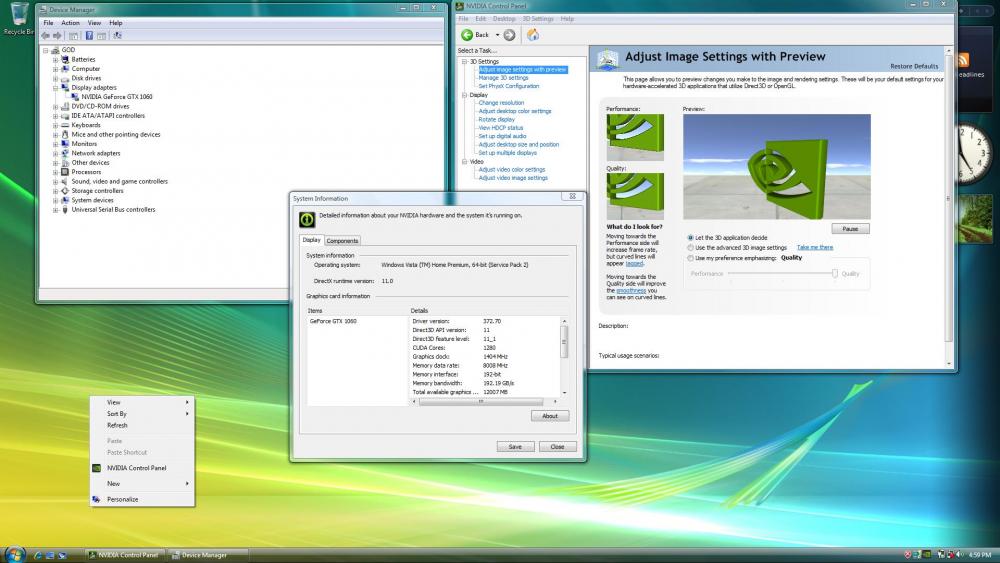This screenshot has width=1000, height=563.
Task: Open the Back button dropdown arrow in NVIDIA panel
Action: click(x=497, y=35)
